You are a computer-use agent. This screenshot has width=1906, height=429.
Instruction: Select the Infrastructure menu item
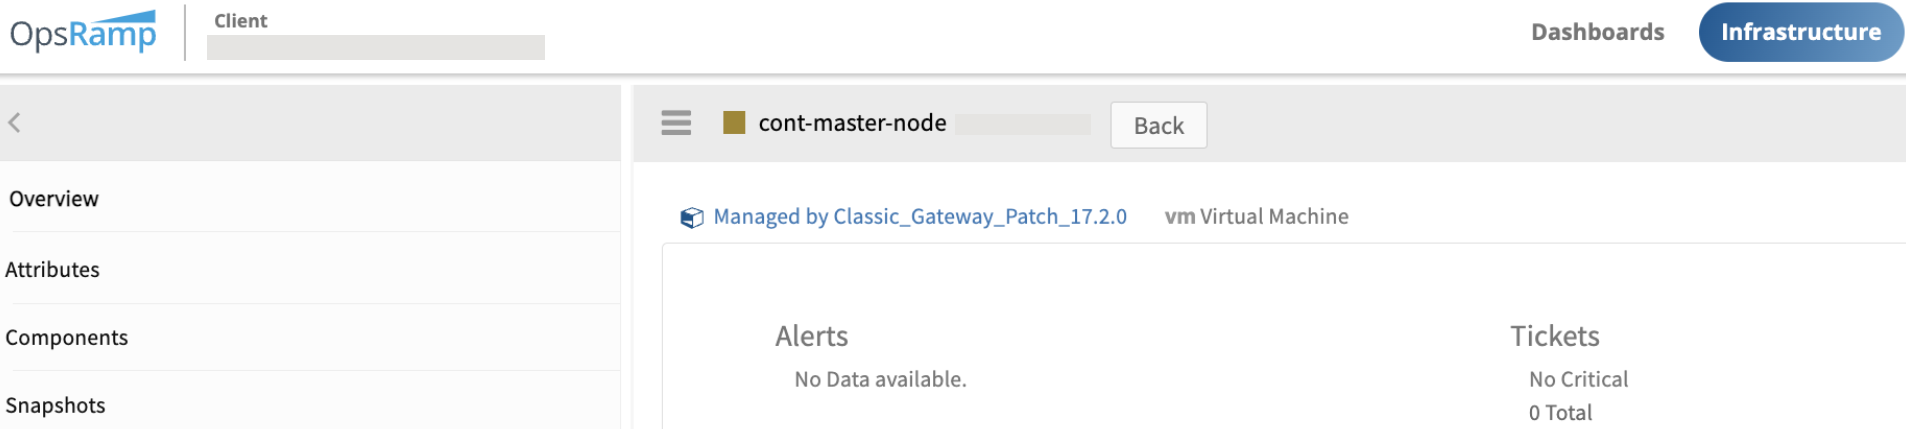pyautogui.click(x=1800, y=32)
